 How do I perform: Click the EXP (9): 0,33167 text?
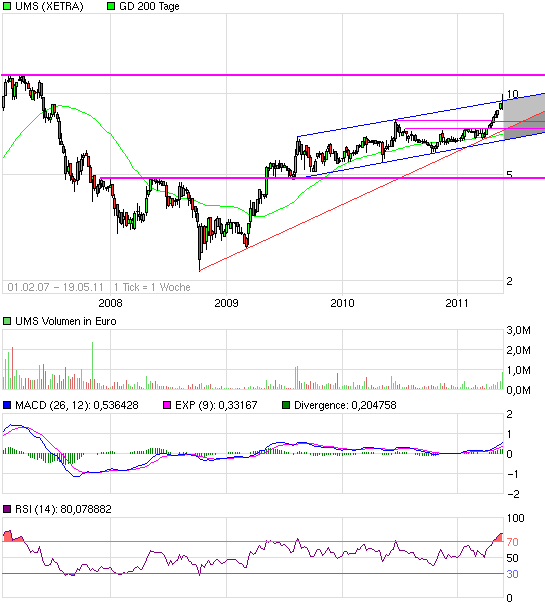[x=216, y=405]
